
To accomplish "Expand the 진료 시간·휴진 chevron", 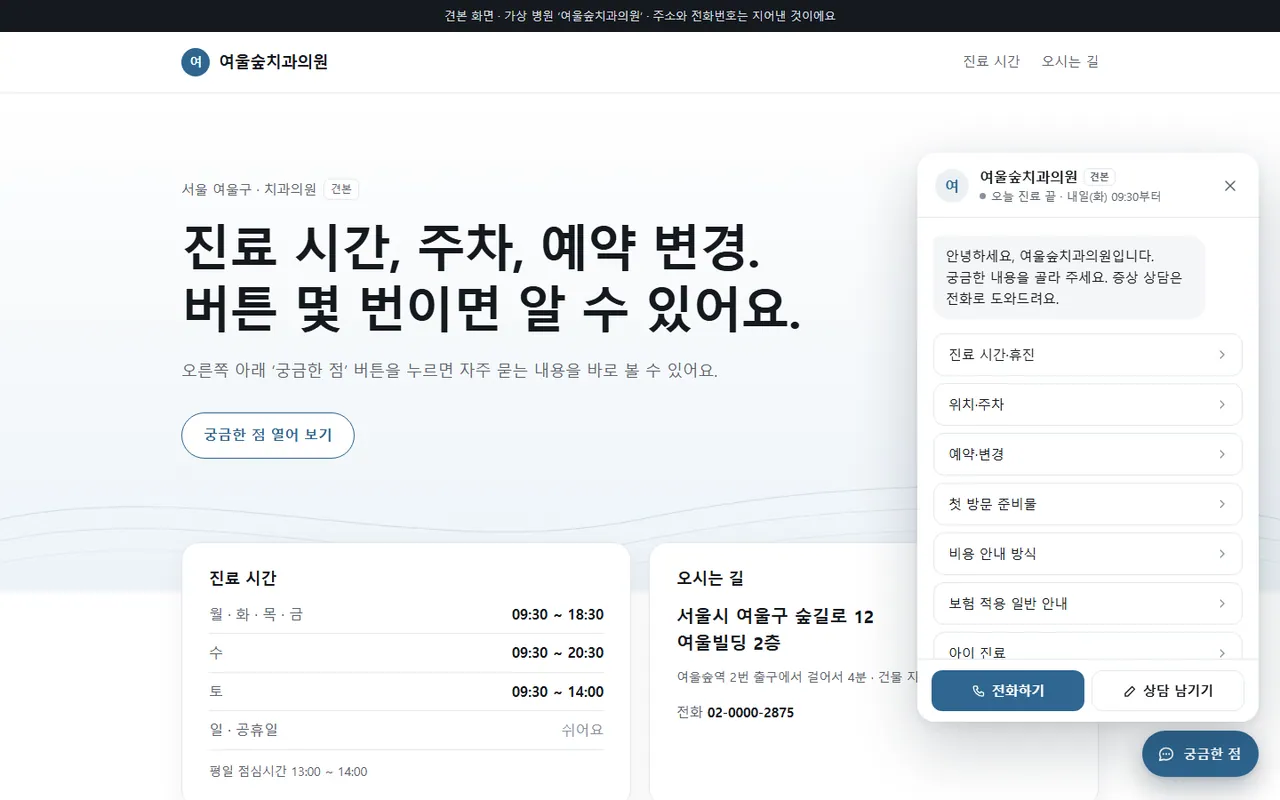I will 1222,355.
